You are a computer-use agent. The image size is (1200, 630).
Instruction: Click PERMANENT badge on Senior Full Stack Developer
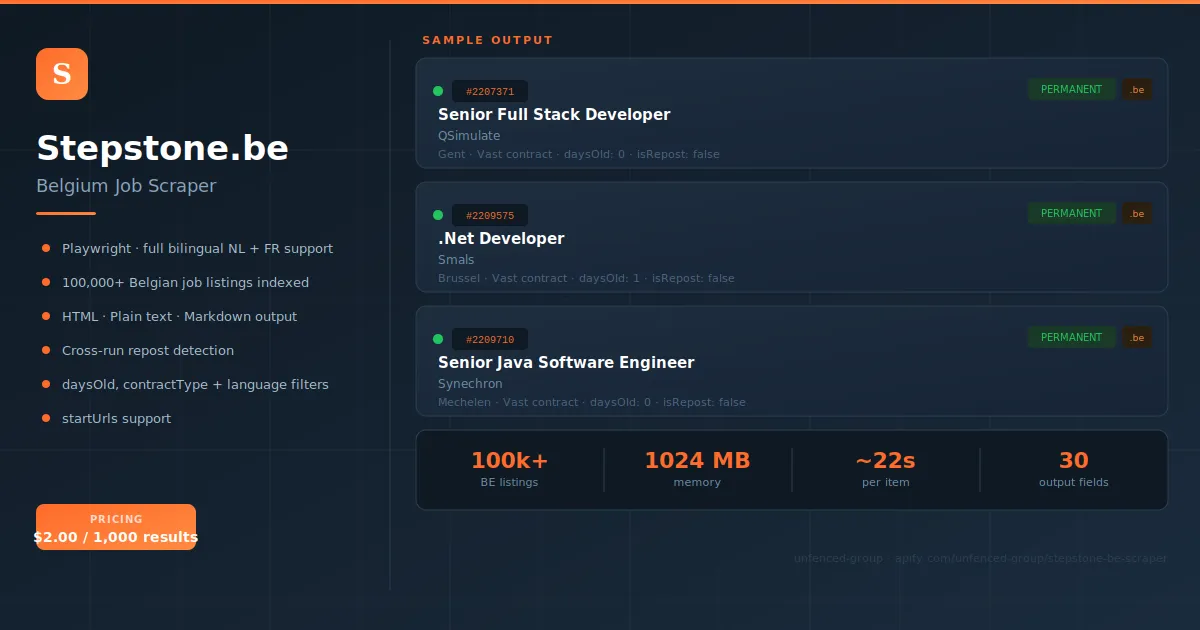coord(1071,89)
